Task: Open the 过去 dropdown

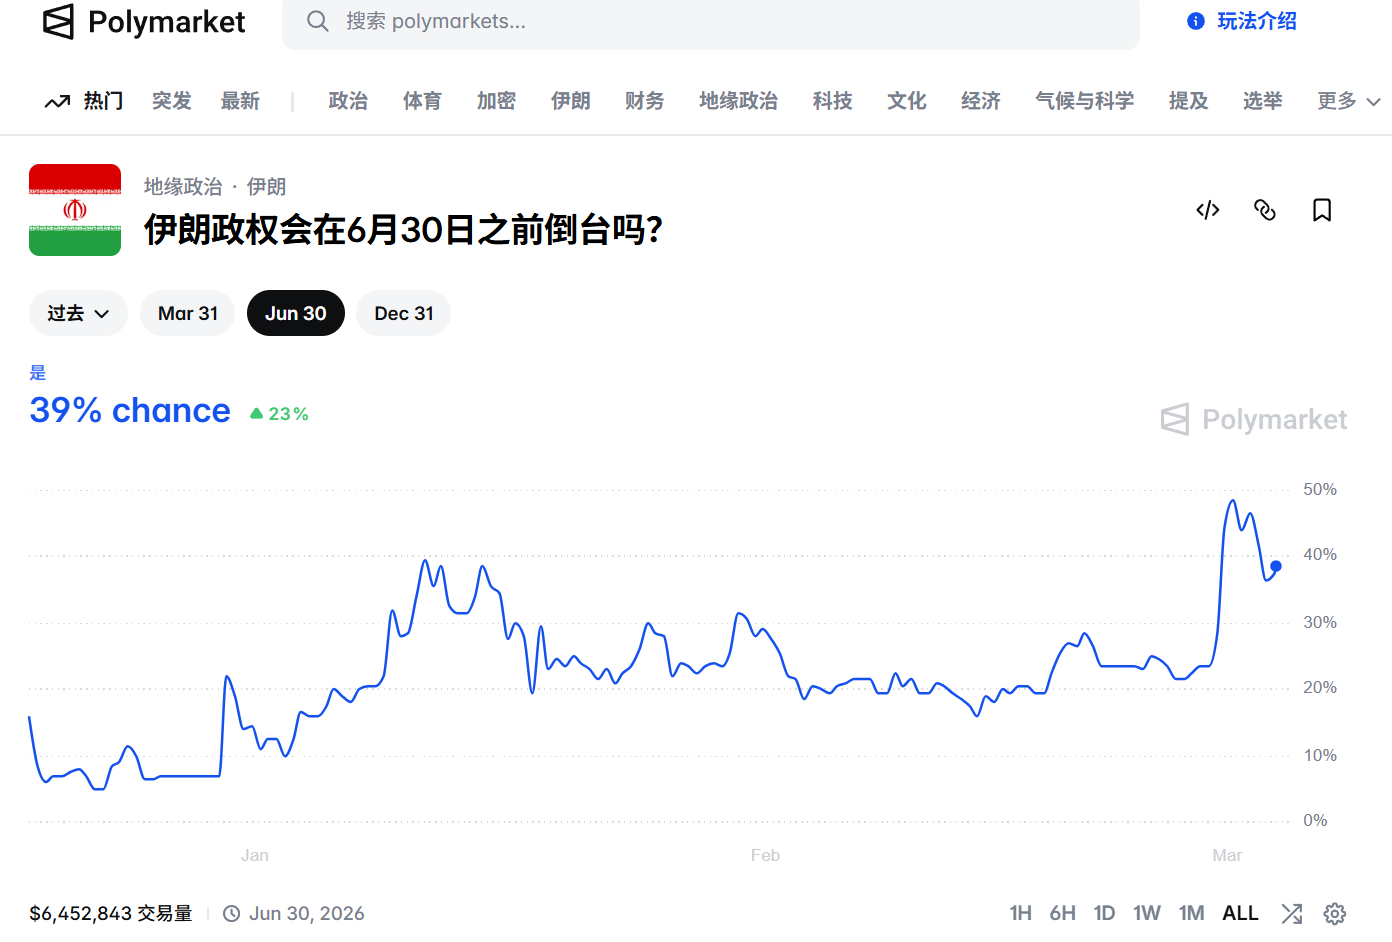Action: (x=78, y=313)
